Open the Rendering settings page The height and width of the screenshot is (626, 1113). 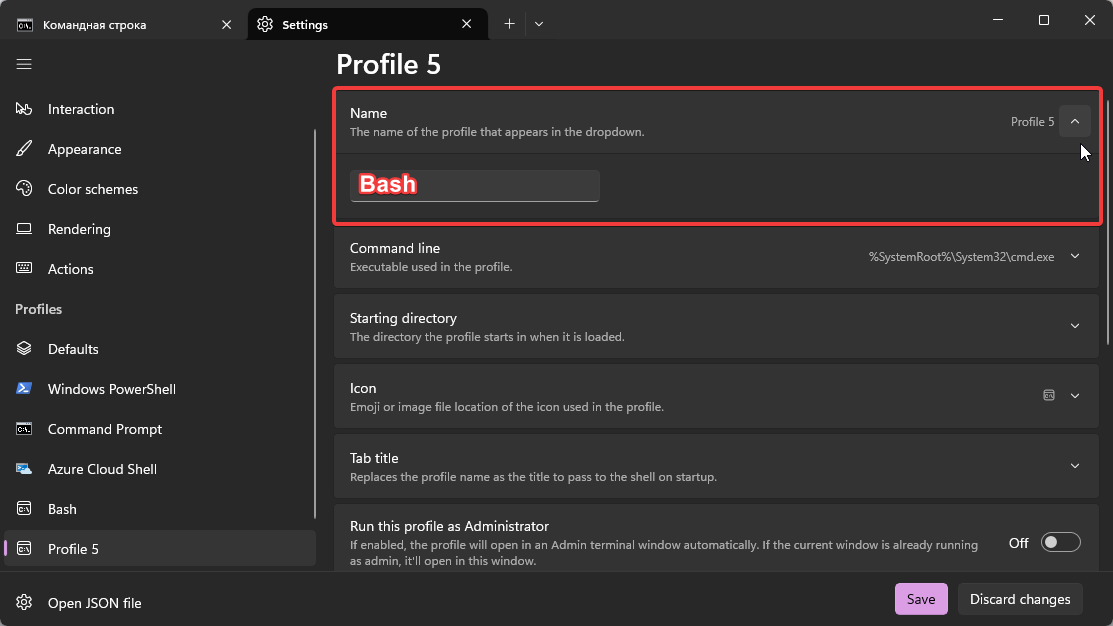point(79,229)
